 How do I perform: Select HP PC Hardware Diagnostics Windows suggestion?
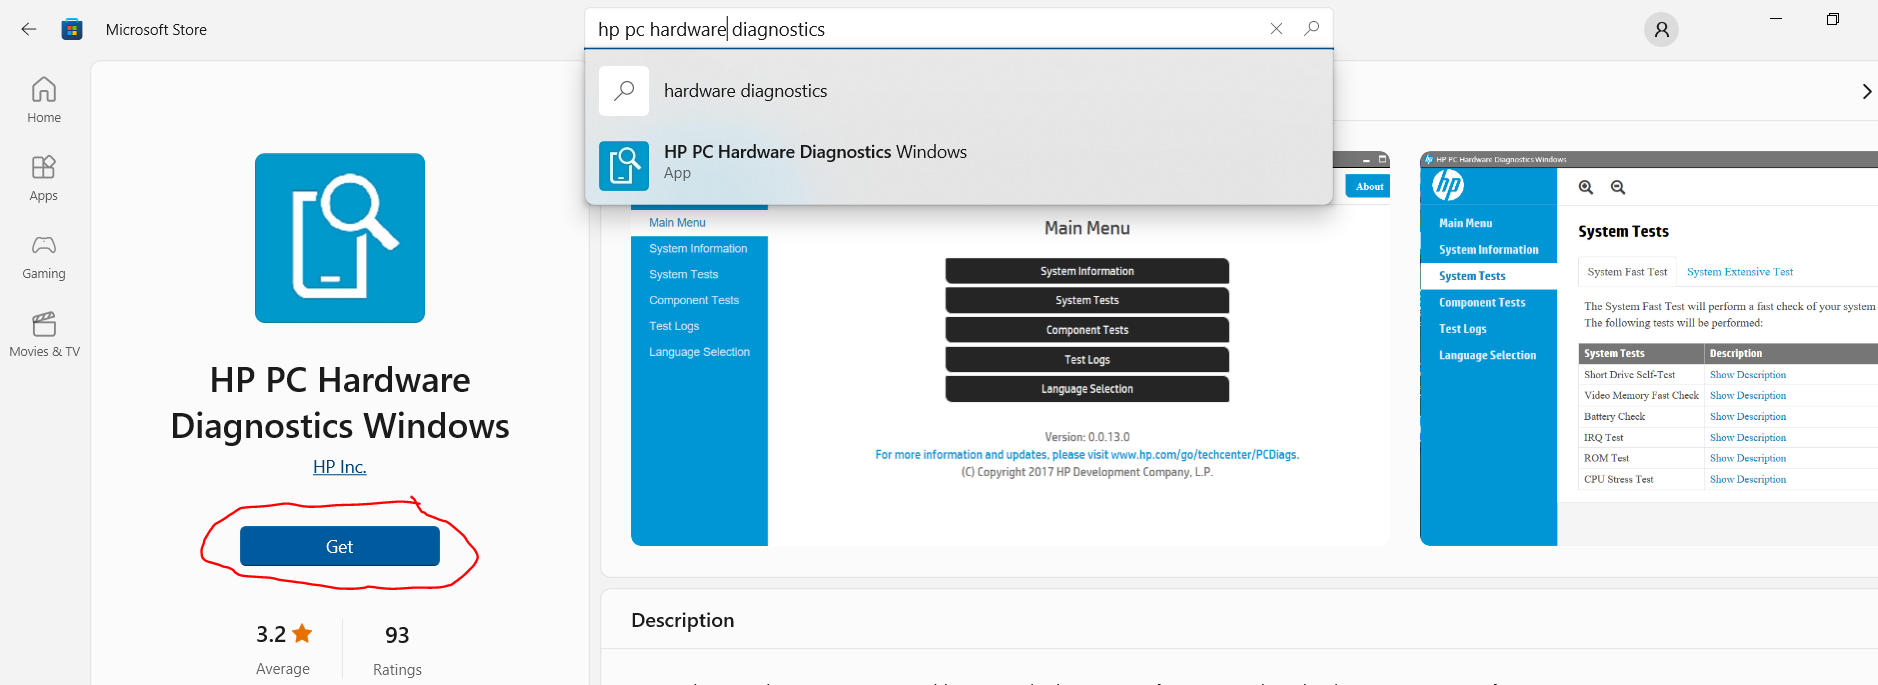[959, 165]
